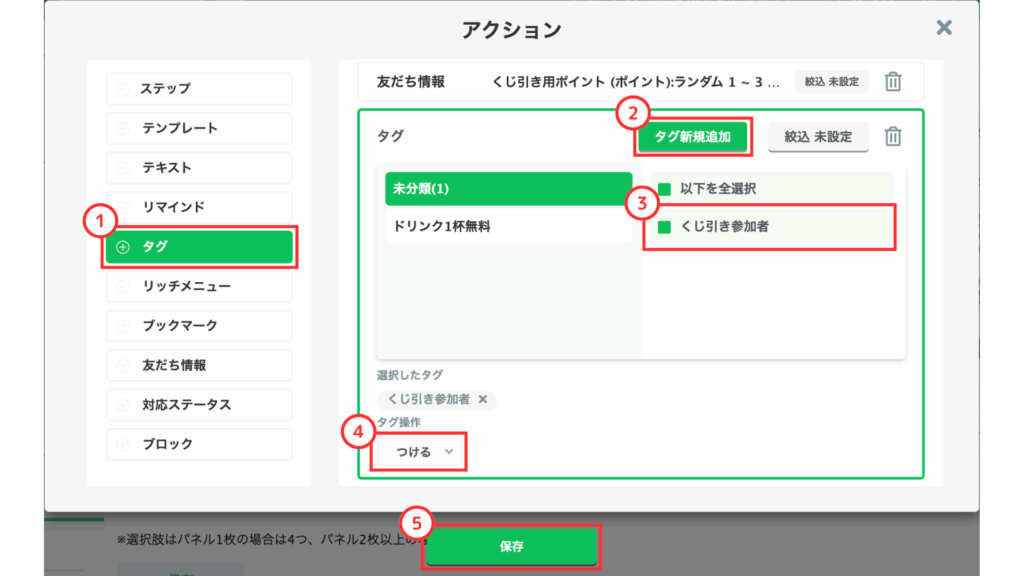Click the タグ新規追加 button
Viewport: 1024px width, 576px height.
coord(692,138)
